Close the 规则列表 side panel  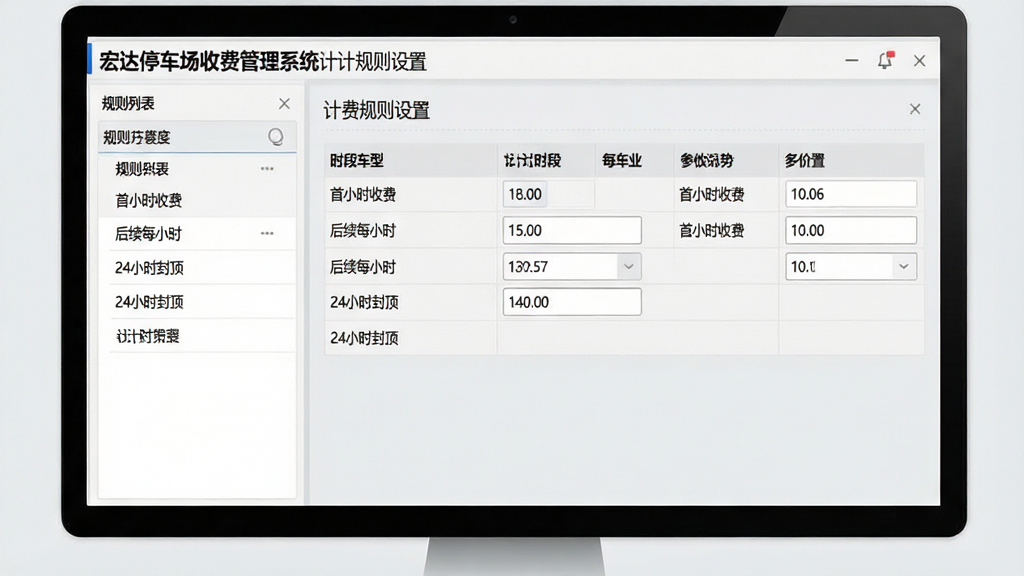point(284,104)
